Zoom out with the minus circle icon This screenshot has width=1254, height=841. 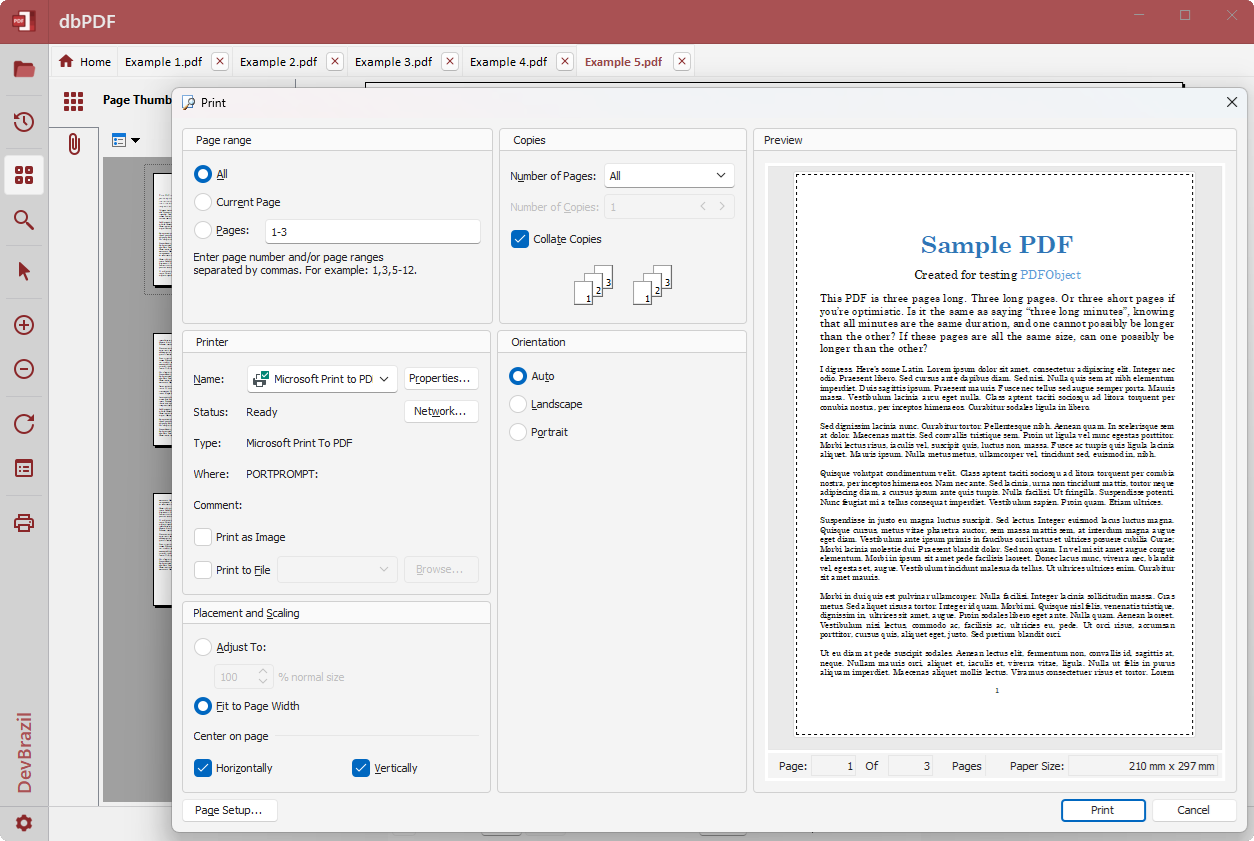coord(24,369)
